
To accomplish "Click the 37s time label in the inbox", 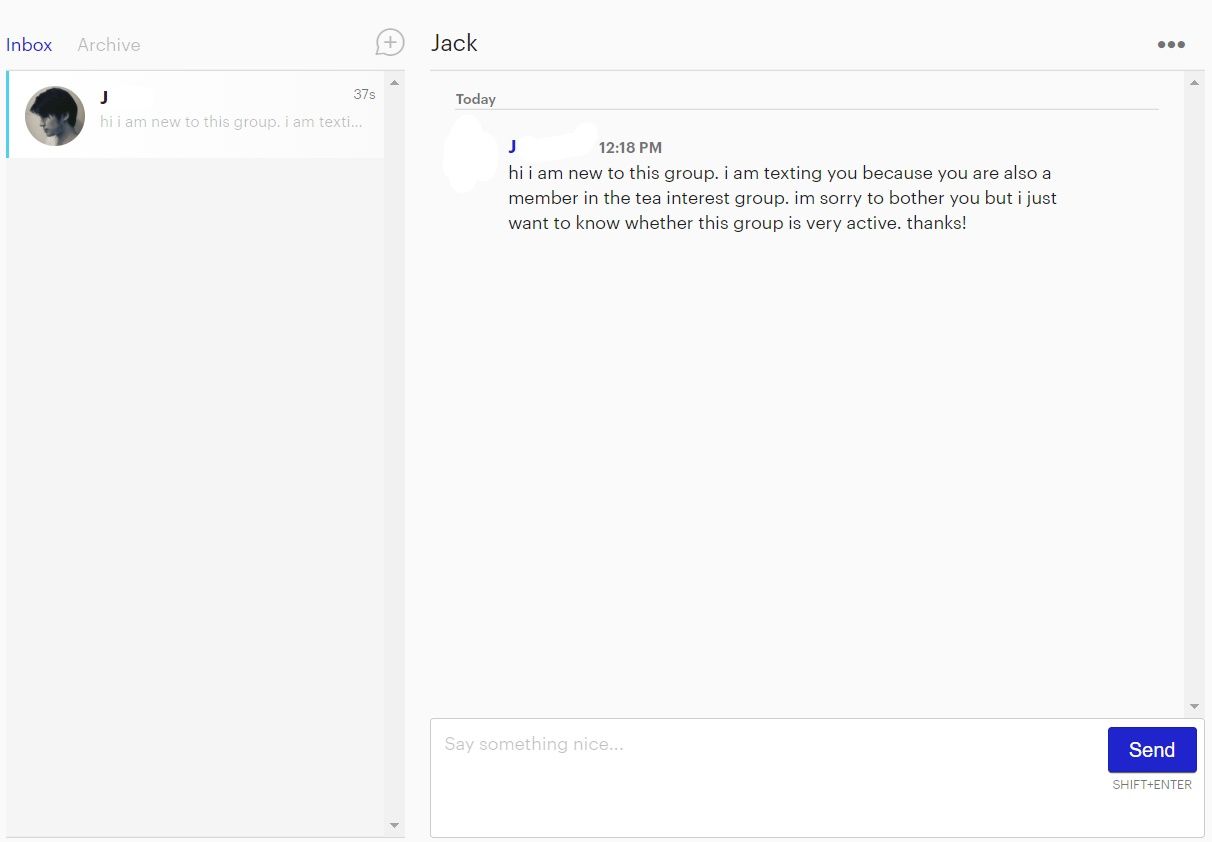I will click(x=364, y=94).
